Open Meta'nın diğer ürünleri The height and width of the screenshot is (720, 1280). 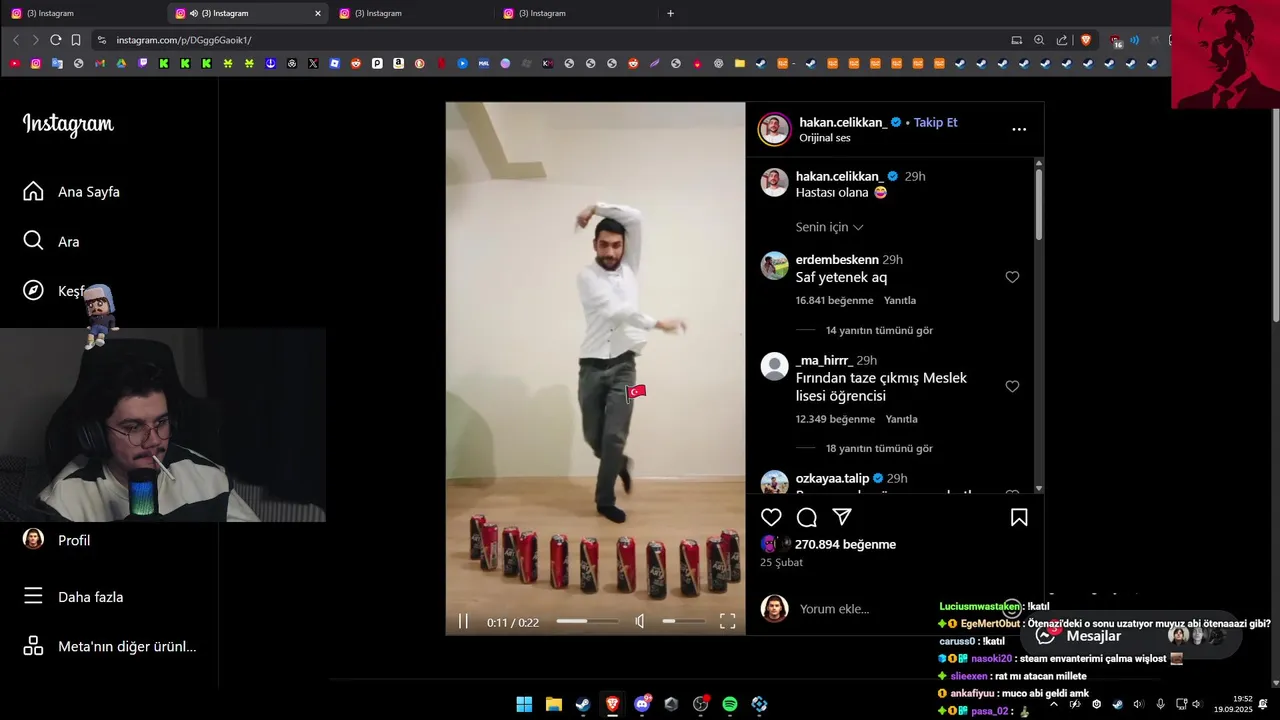click(x=110, y=646)
